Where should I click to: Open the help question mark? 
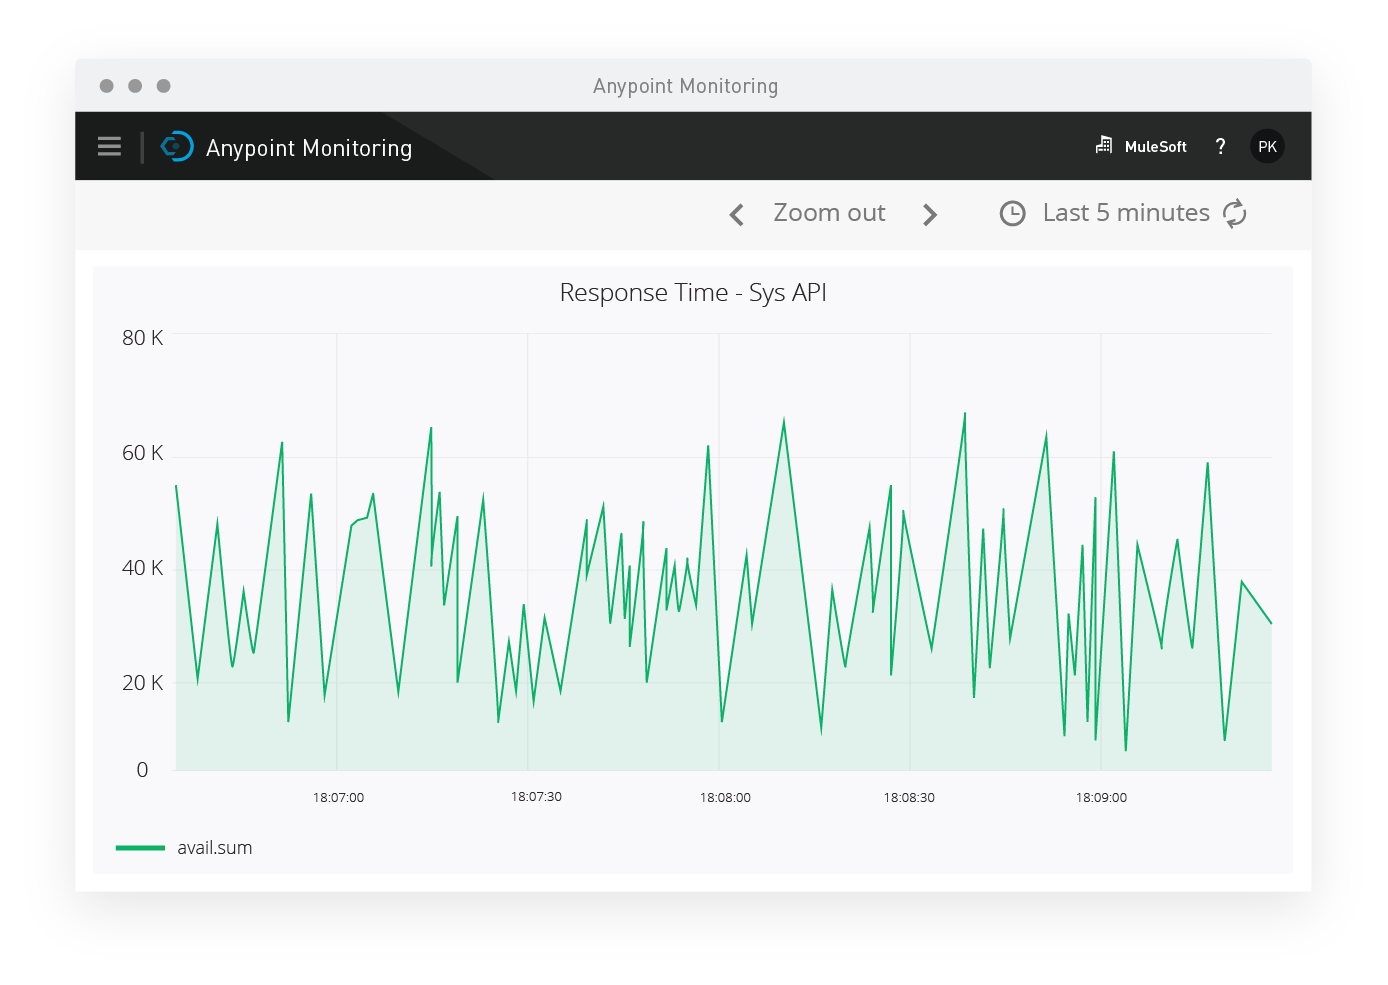(1220, 146)
